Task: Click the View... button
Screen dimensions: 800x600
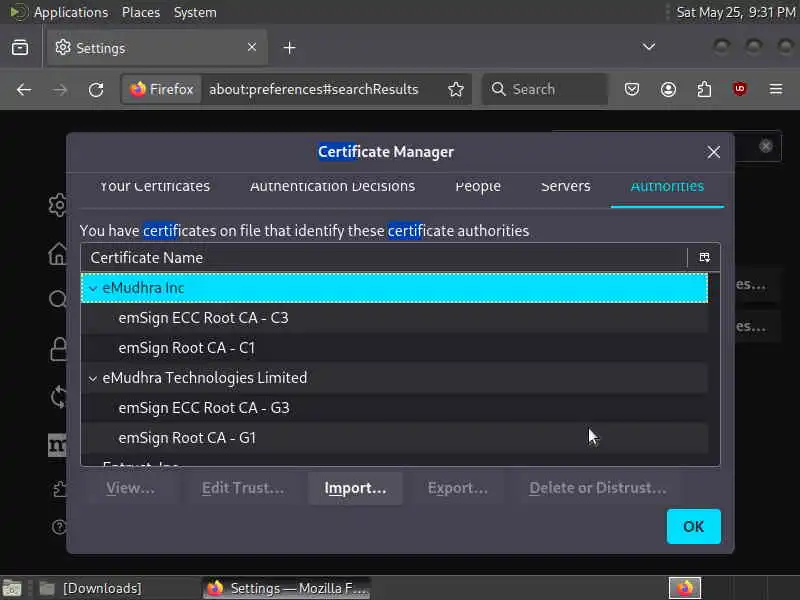Action: [x=130, y=488]
